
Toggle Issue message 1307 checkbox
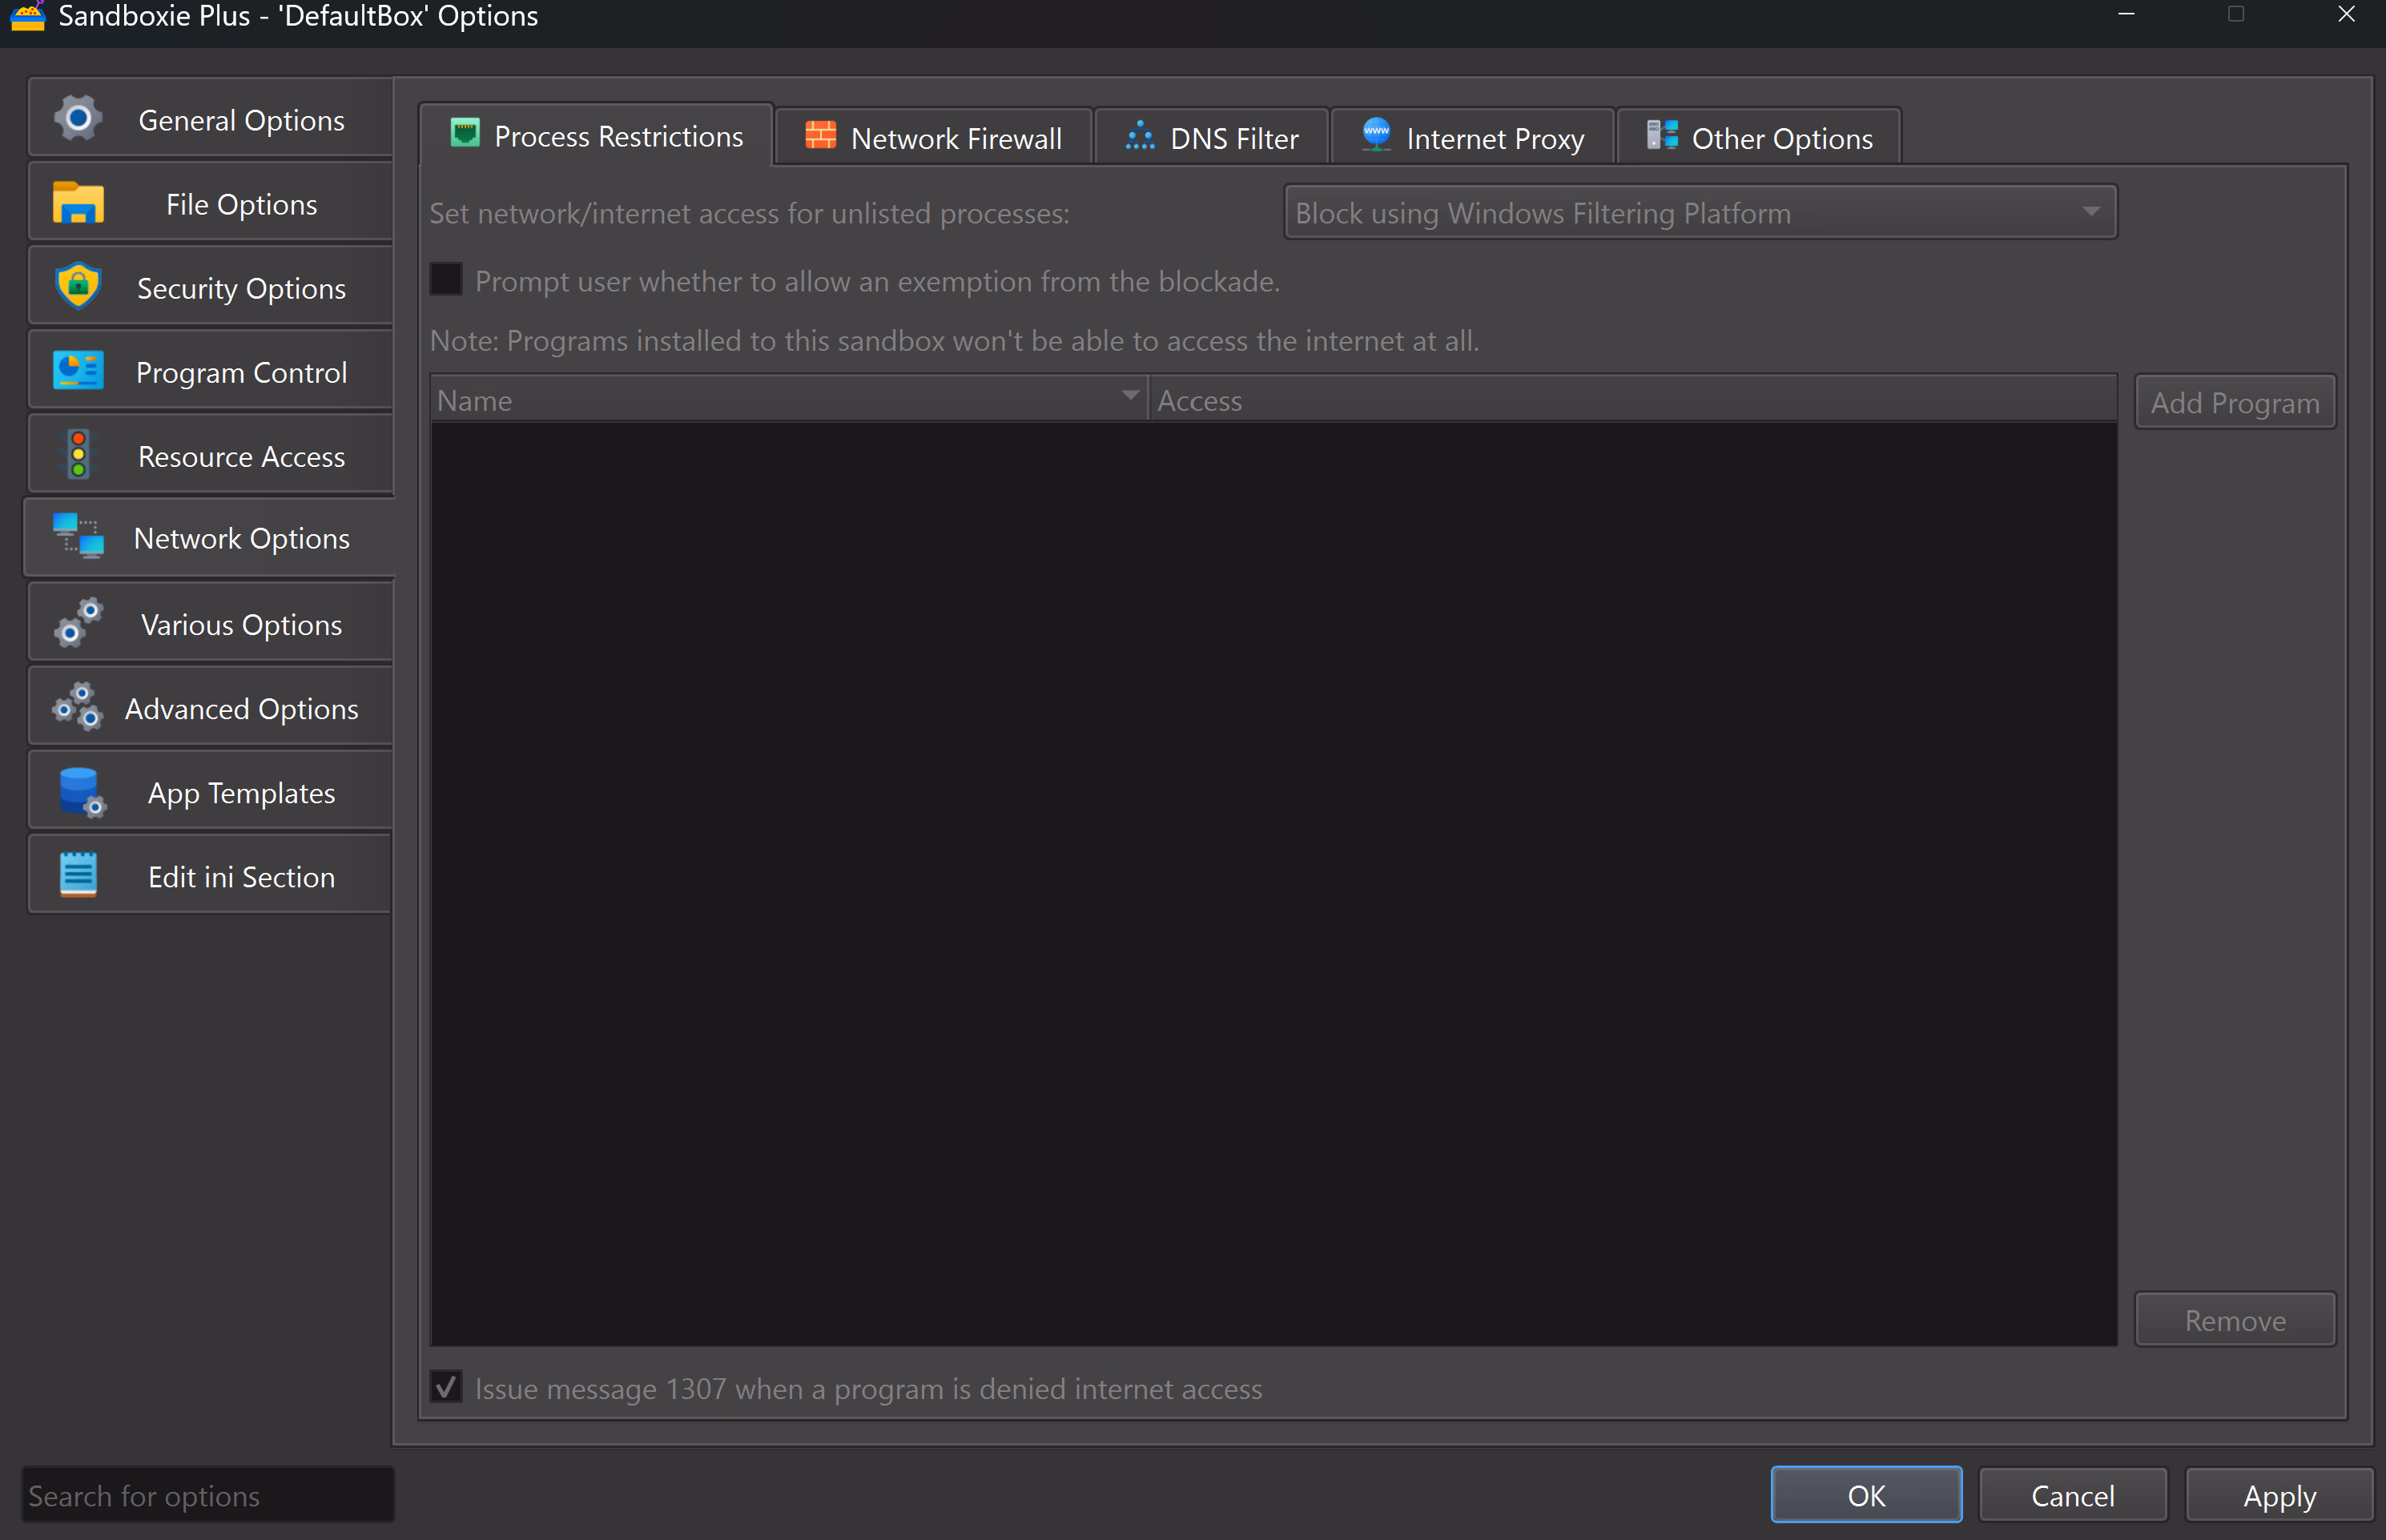pyautogui.click(x=446, y=1387)
